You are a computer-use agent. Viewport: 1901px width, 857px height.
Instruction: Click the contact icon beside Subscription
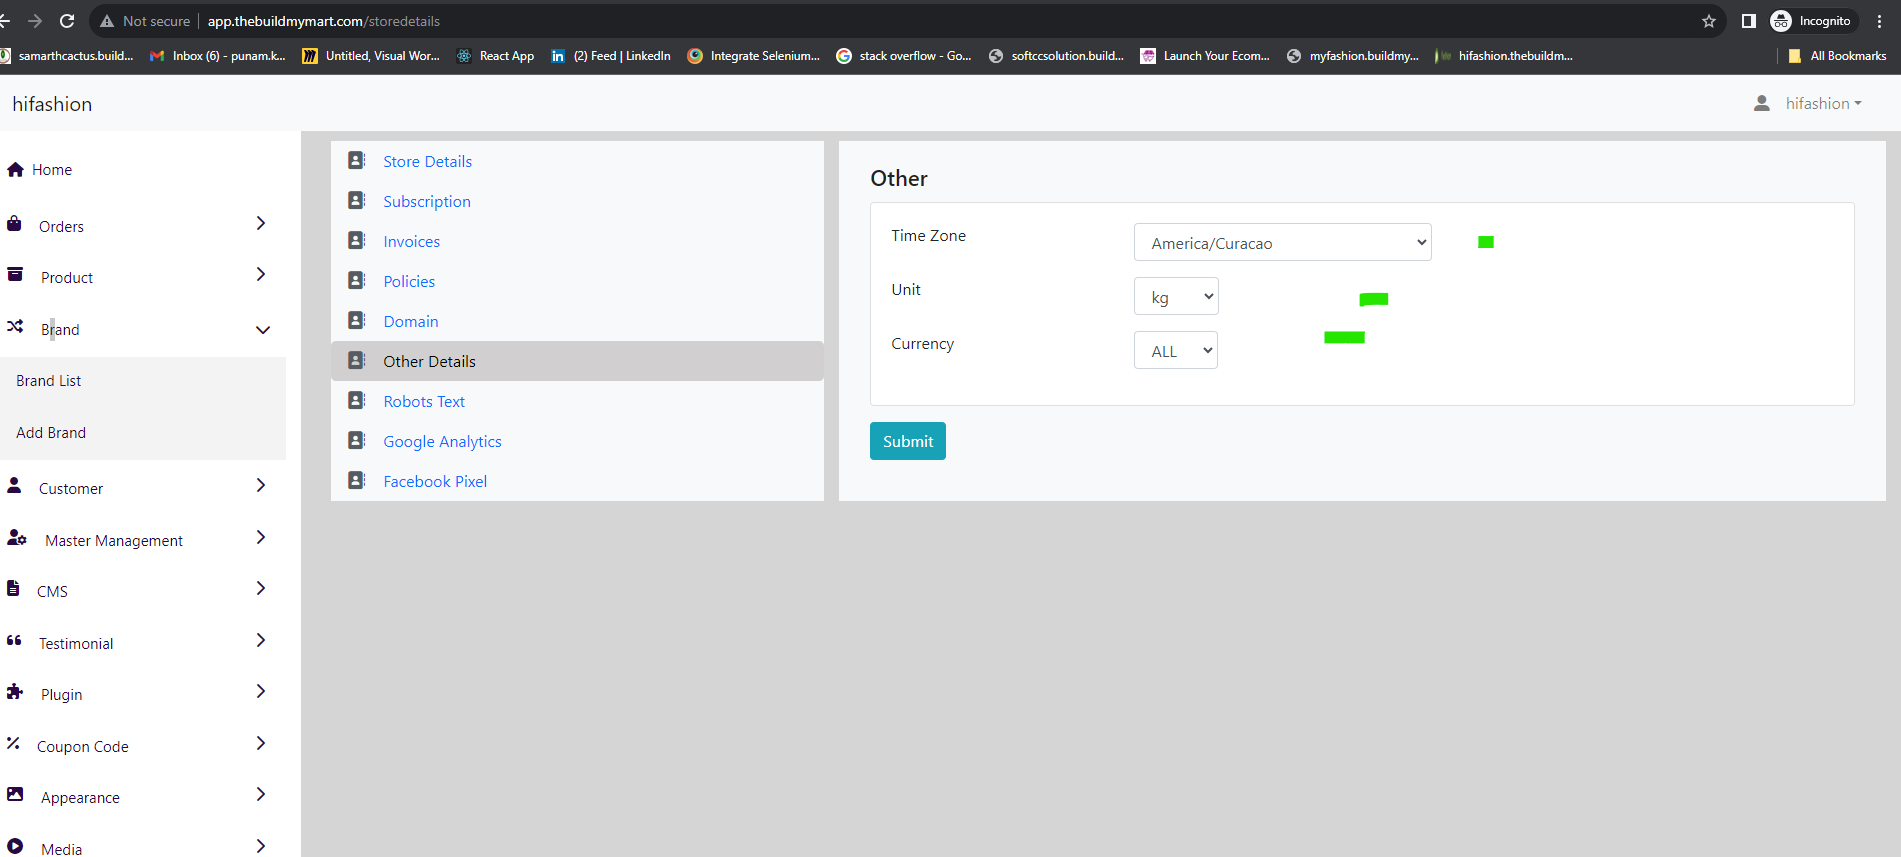(356, 200)
